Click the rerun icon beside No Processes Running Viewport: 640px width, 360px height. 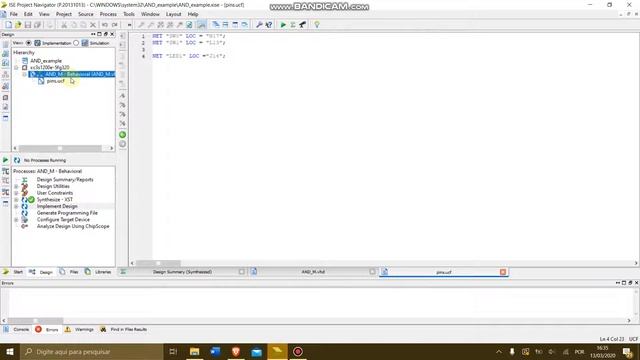(x=17, y=160)
